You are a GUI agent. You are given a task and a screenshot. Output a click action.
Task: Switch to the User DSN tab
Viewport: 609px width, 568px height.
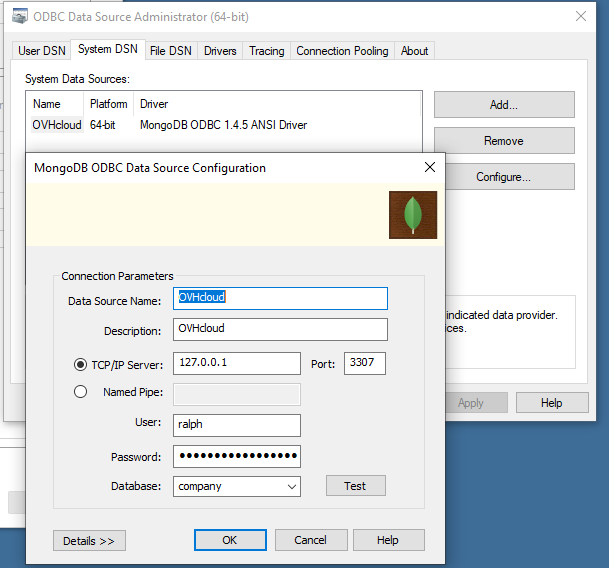(43, 51)
